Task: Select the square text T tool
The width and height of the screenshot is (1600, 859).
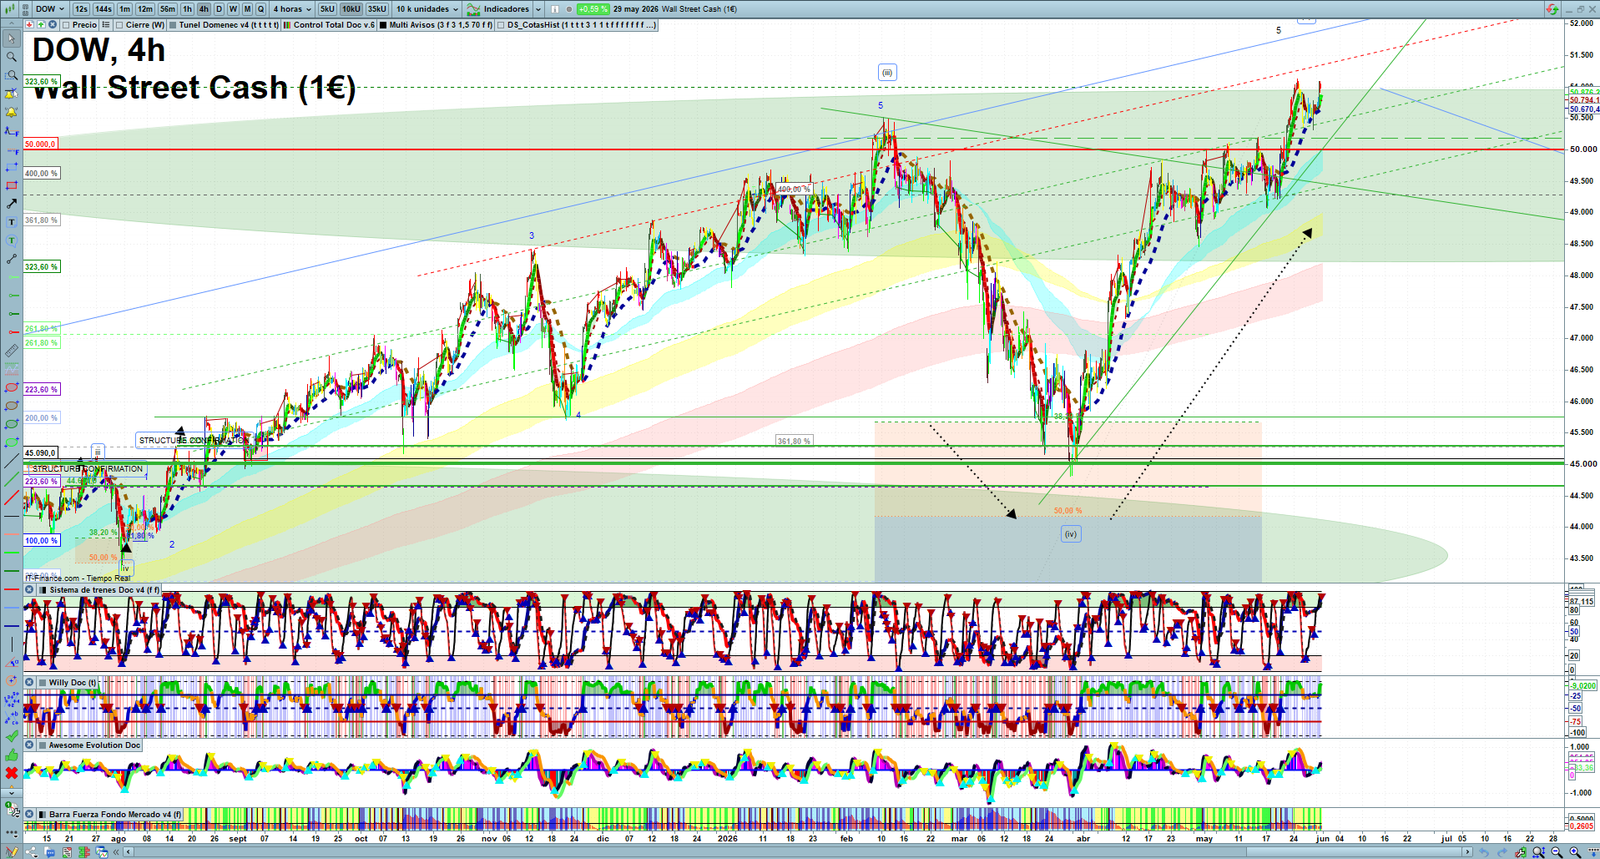Action: tap(12, 222)
